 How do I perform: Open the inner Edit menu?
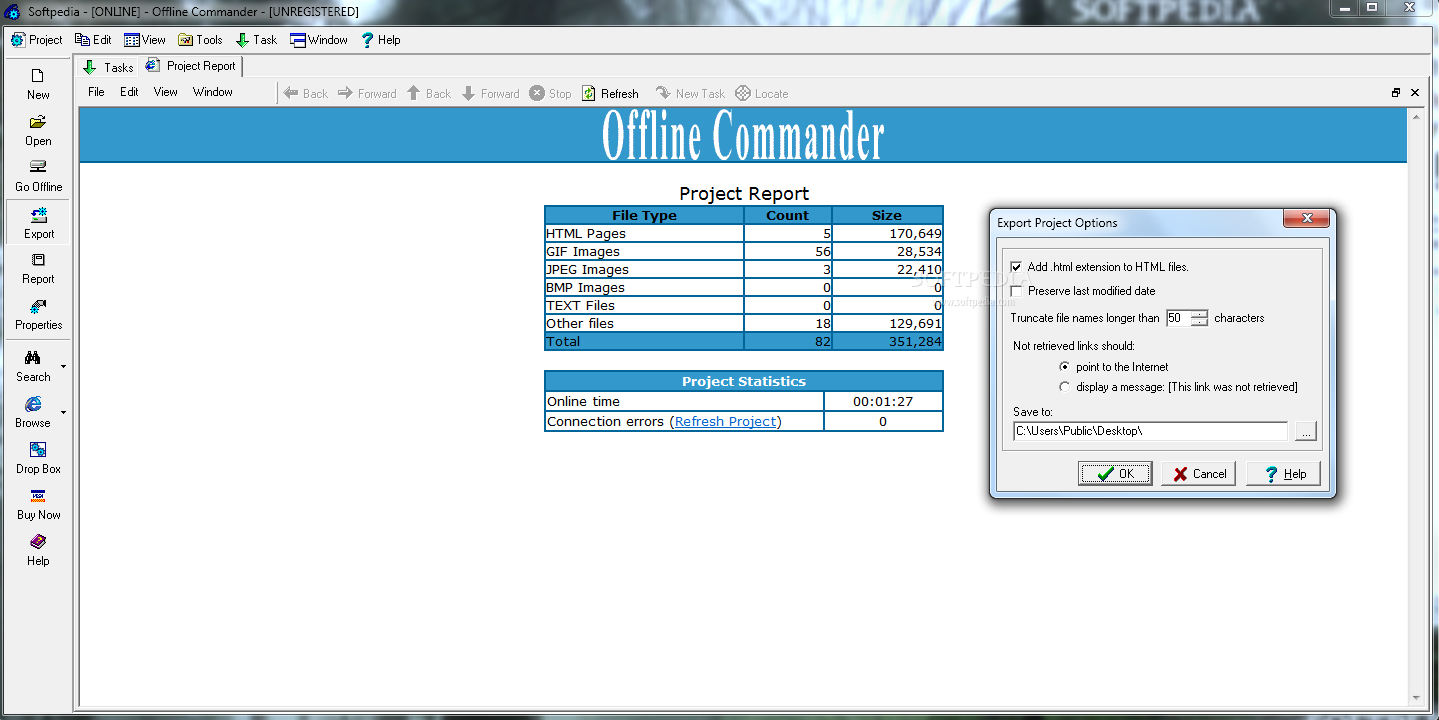point(129,92)
